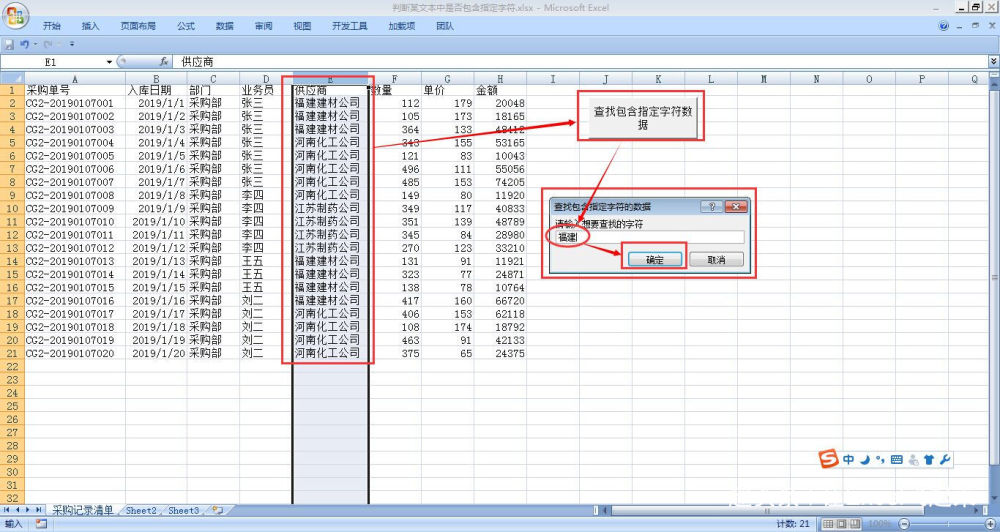Click the Undo arrow icon
This screenshot has width=1000, height=532.
coord(24,44)
